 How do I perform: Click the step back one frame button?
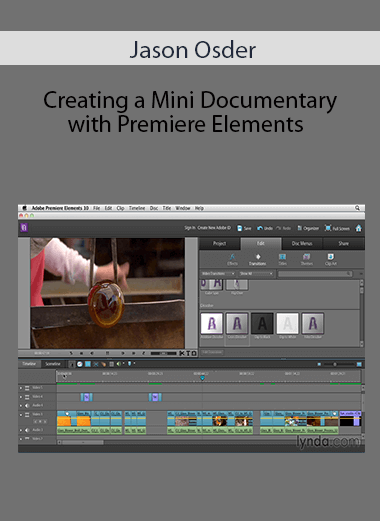pyautogui.click(x=92, y=353)
